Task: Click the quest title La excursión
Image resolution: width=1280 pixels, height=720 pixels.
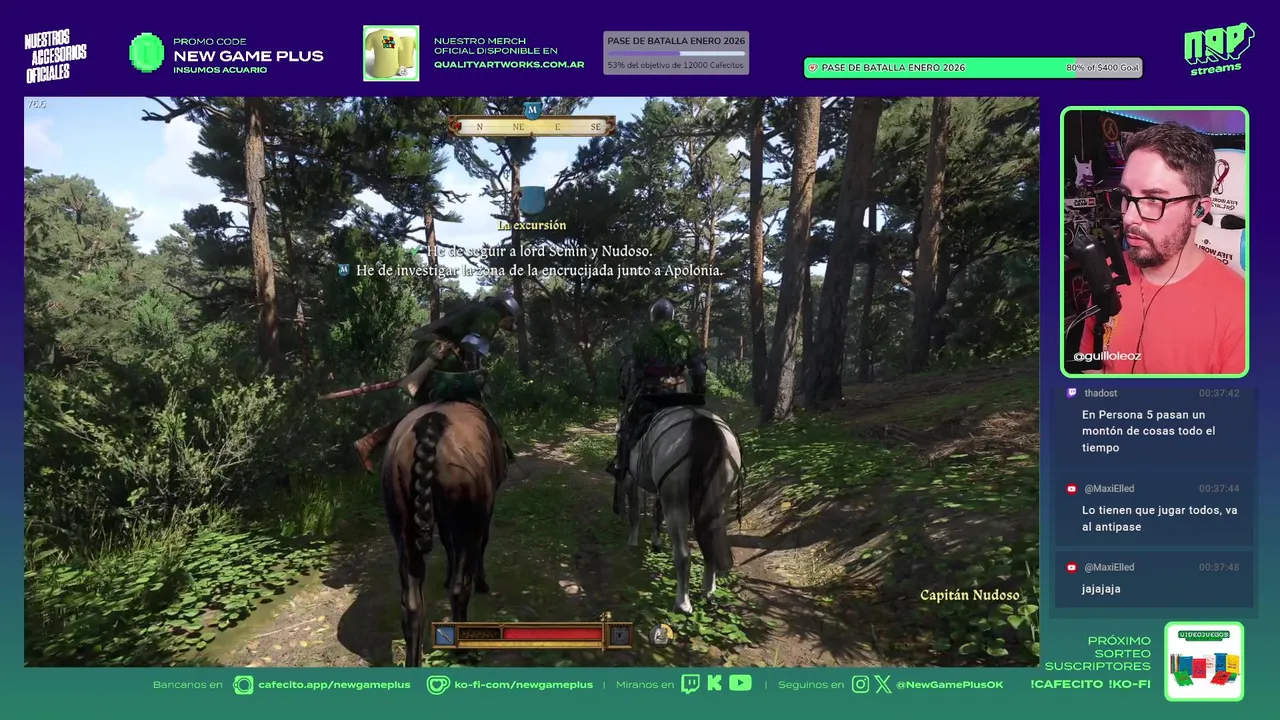Action: (x=532, y=225)
